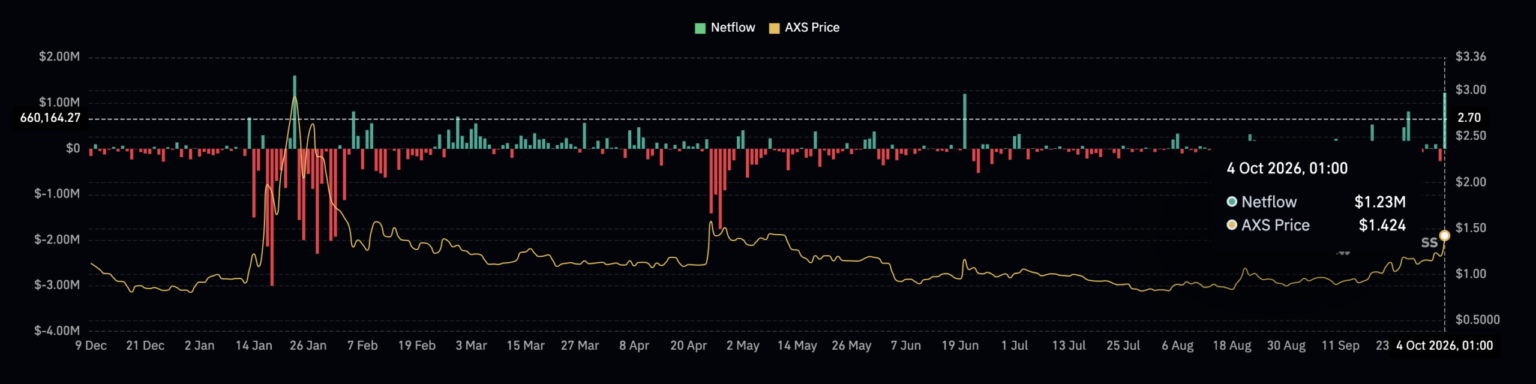Screen dimensions: 1536x384
Task: Click the '21 Dec' x-axis label
Action: tap(145, 346)
